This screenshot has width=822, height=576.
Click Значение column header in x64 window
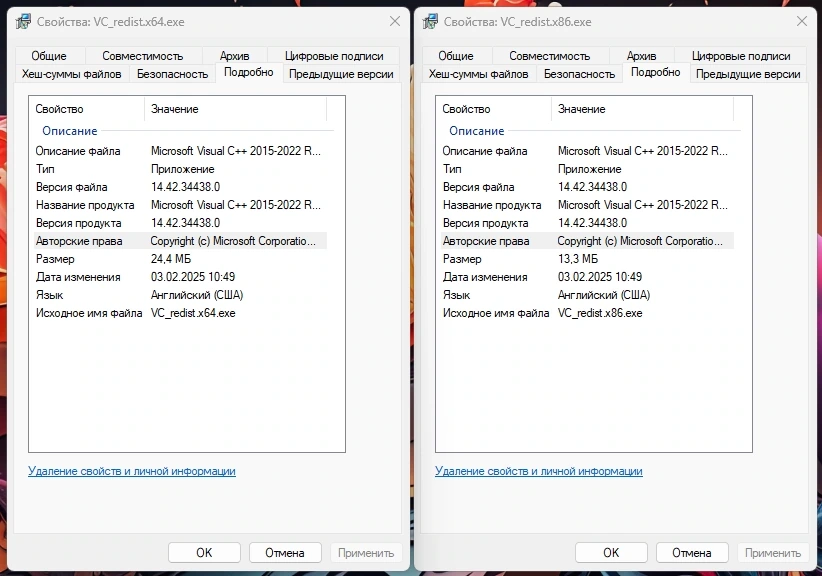(x=235, y=109)
